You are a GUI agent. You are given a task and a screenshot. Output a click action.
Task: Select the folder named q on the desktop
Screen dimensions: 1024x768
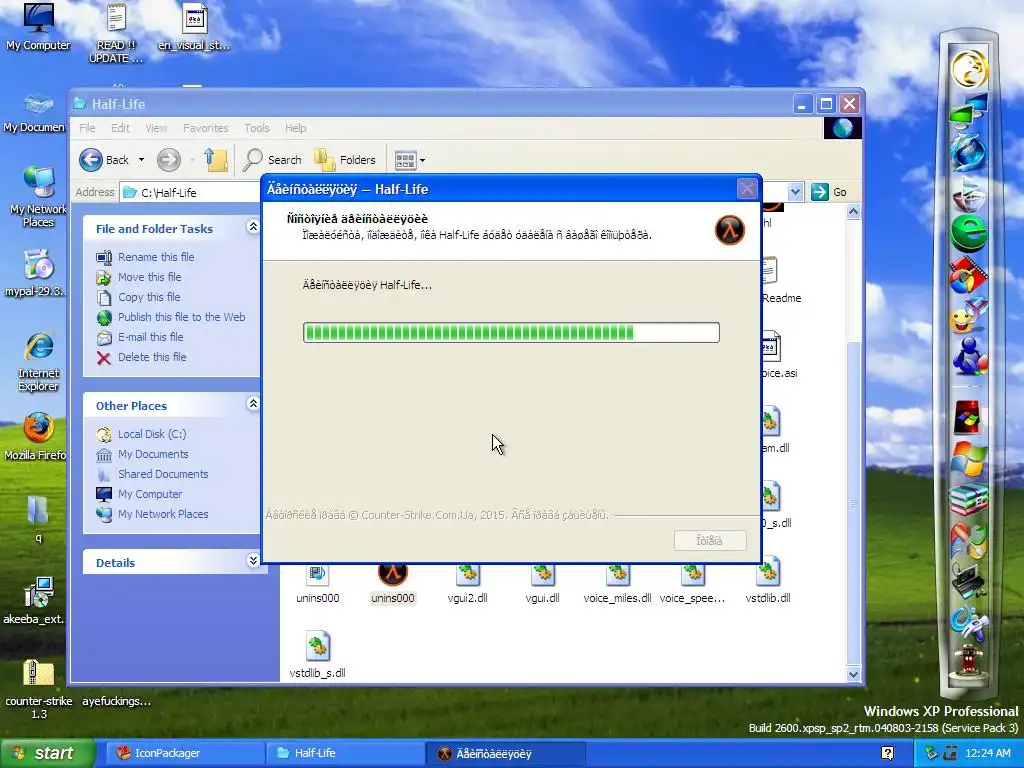pos(38,519)
